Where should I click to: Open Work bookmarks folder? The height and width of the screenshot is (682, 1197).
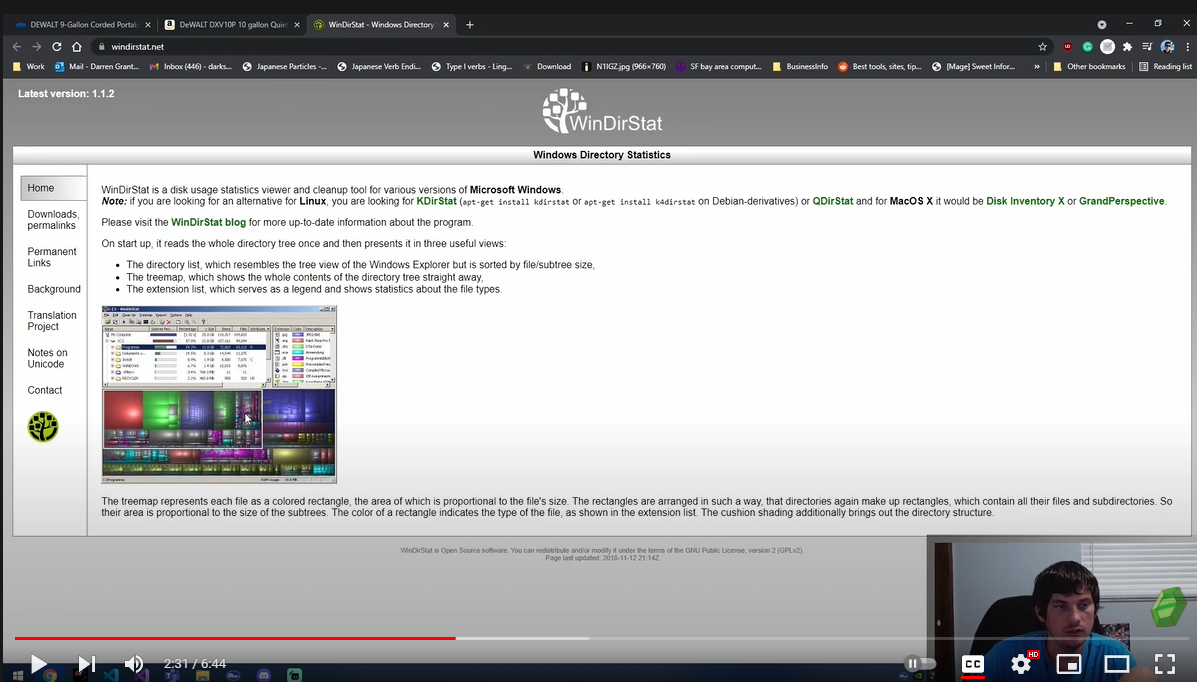coord(29,66)
